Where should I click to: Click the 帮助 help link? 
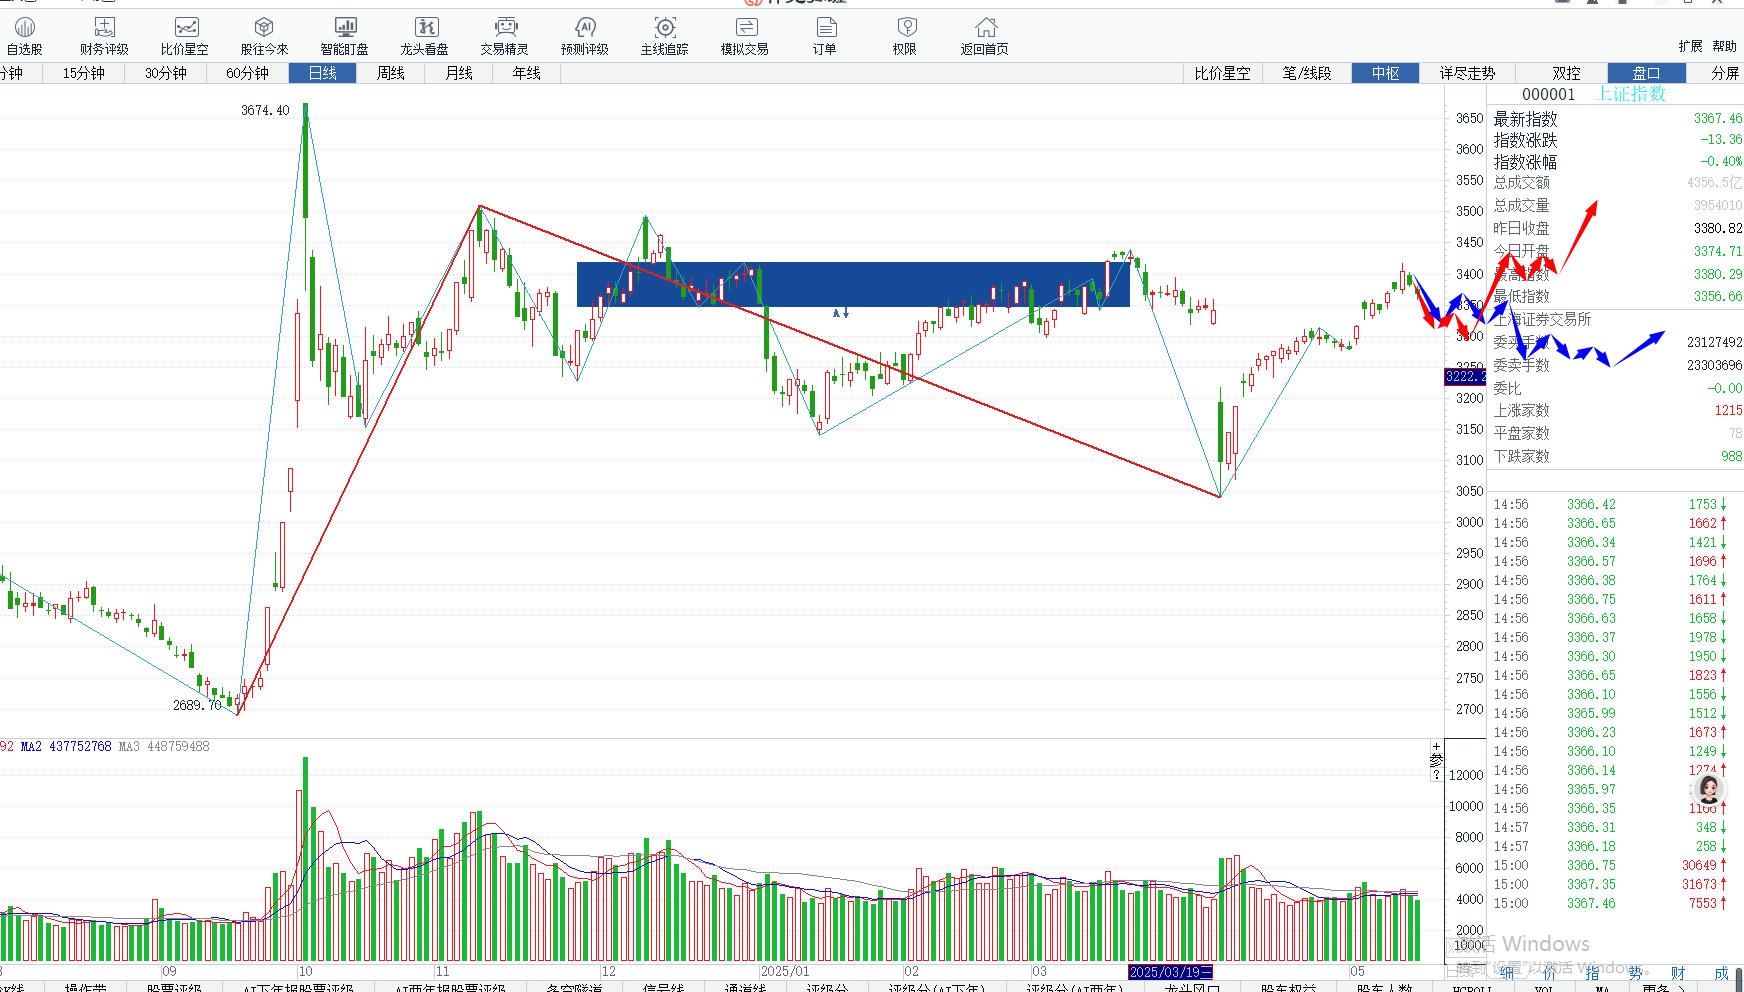click(x=1724, y=46)
